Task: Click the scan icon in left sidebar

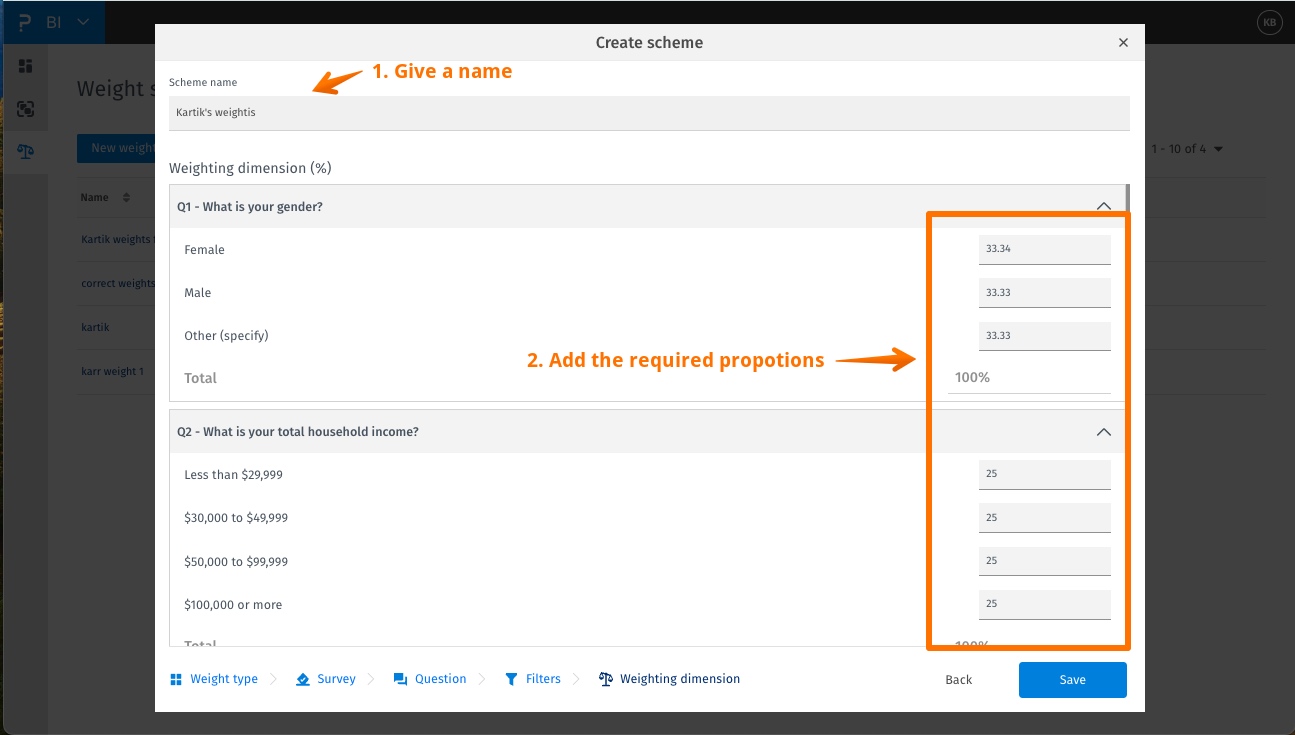Action: tap(26, 109)
